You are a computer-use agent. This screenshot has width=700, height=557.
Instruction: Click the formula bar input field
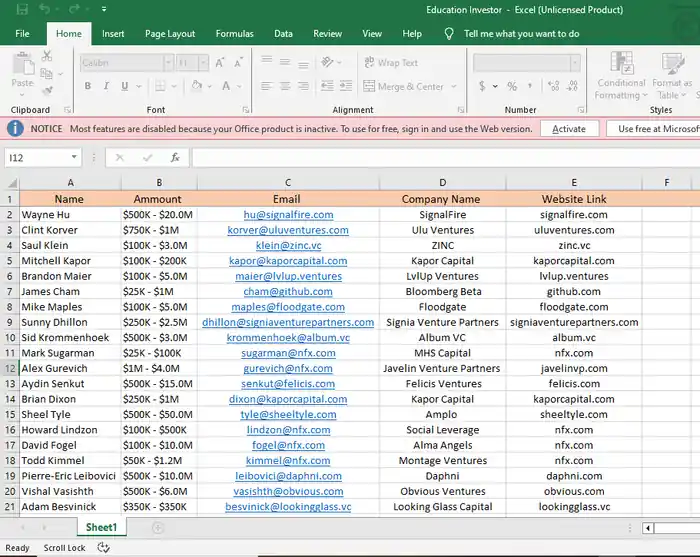pos(446,158)
